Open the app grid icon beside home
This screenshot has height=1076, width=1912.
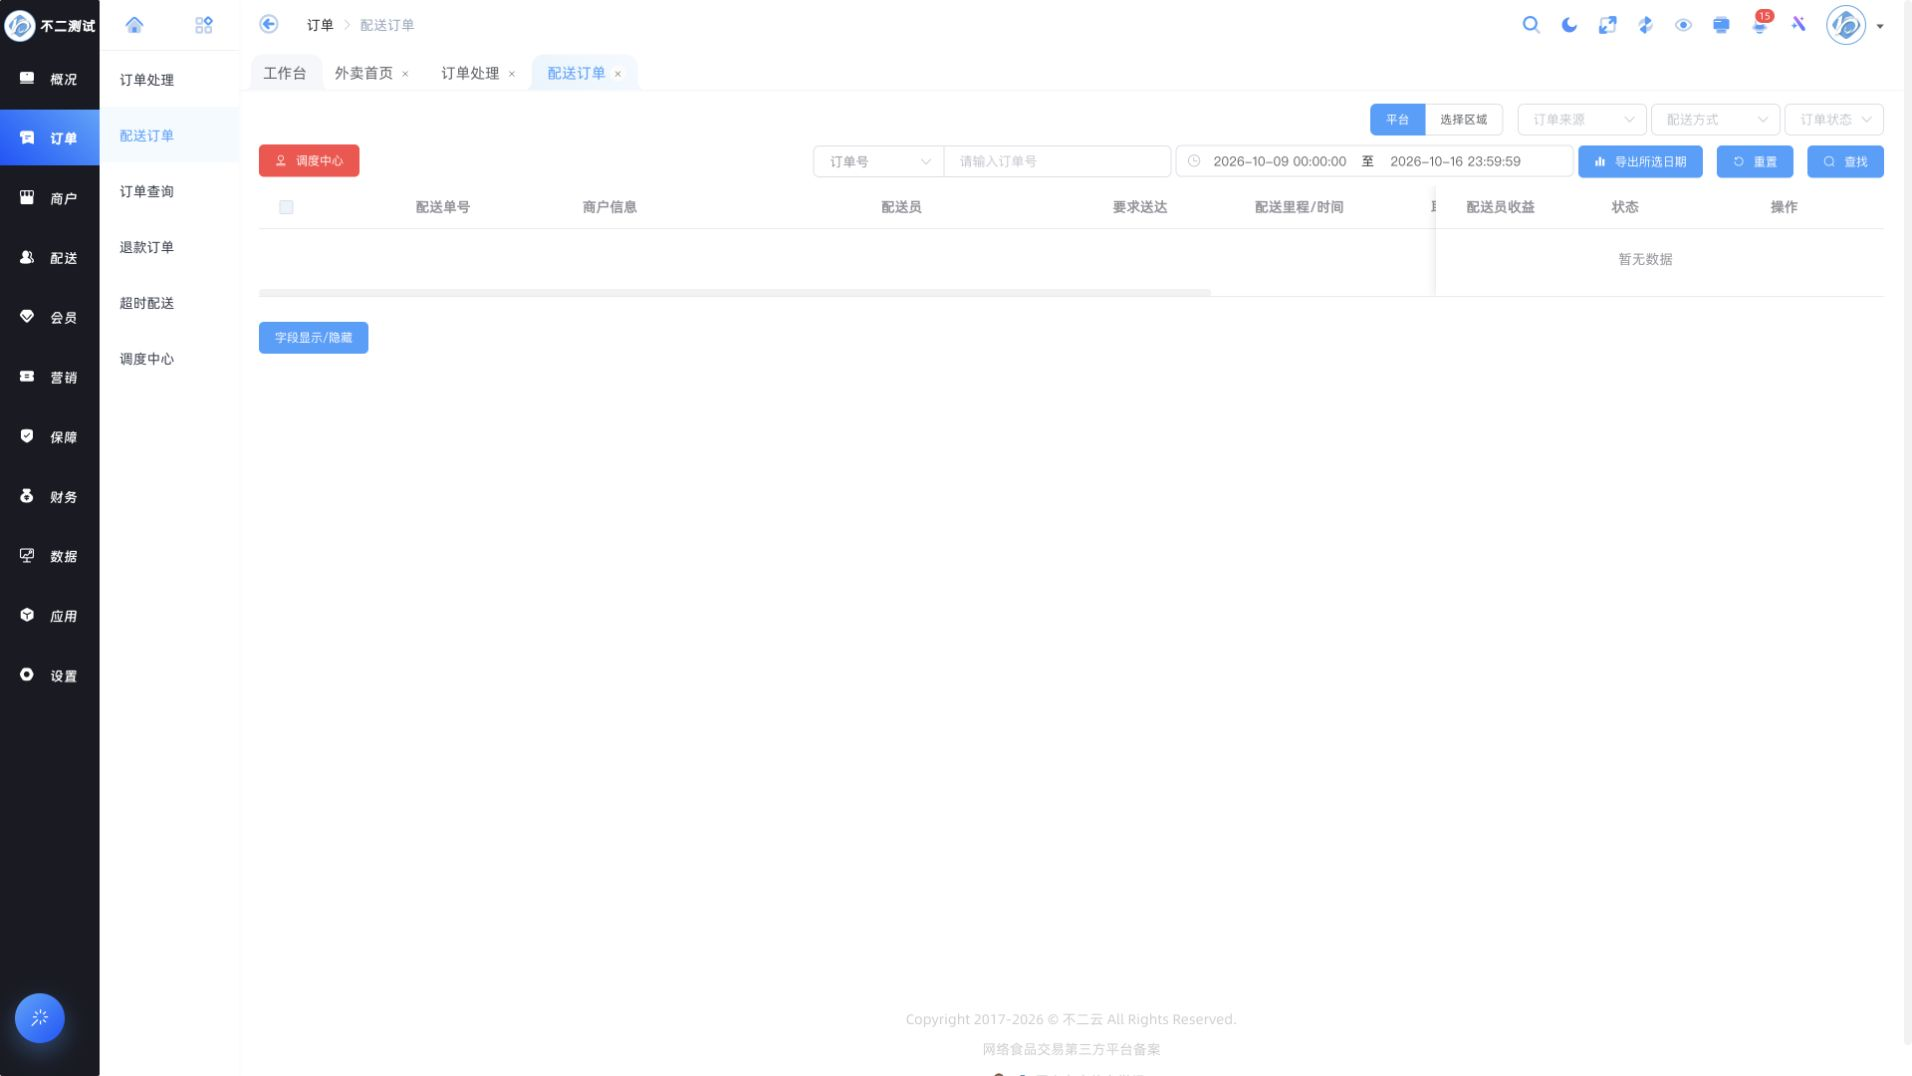[204, 25]
